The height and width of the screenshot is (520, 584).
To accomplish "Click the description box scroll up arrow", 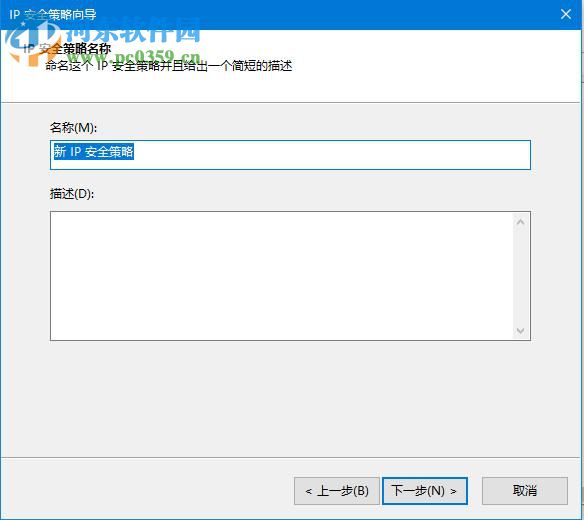I will tap(521, 222).
